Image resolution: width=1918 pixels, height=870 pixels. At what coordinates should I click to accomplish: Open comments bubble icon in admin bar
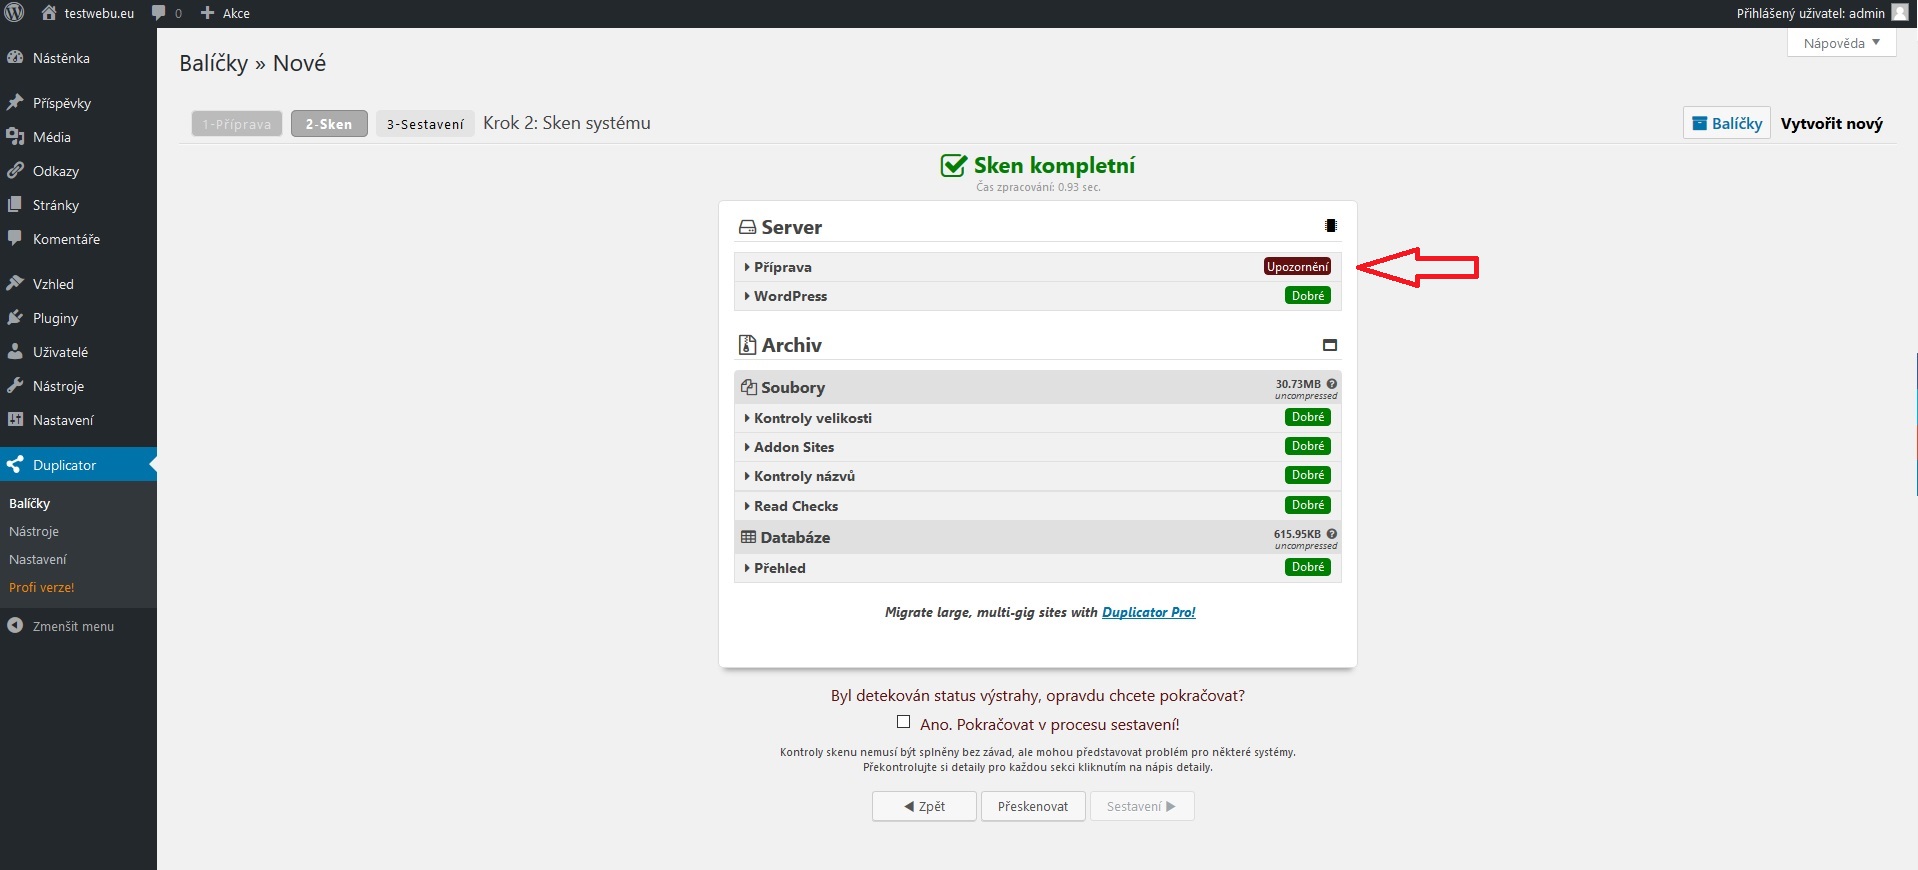tap(159, 13)
